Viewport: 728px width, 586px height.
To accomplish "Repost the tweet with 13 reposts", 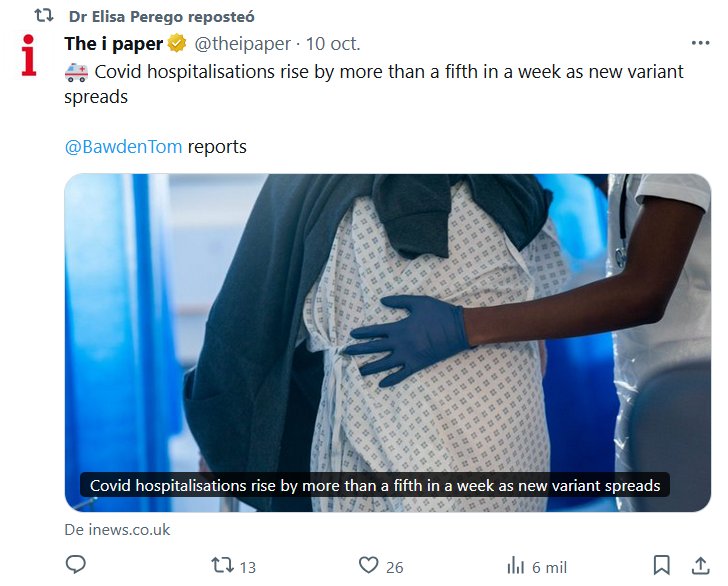I will 222,566.
